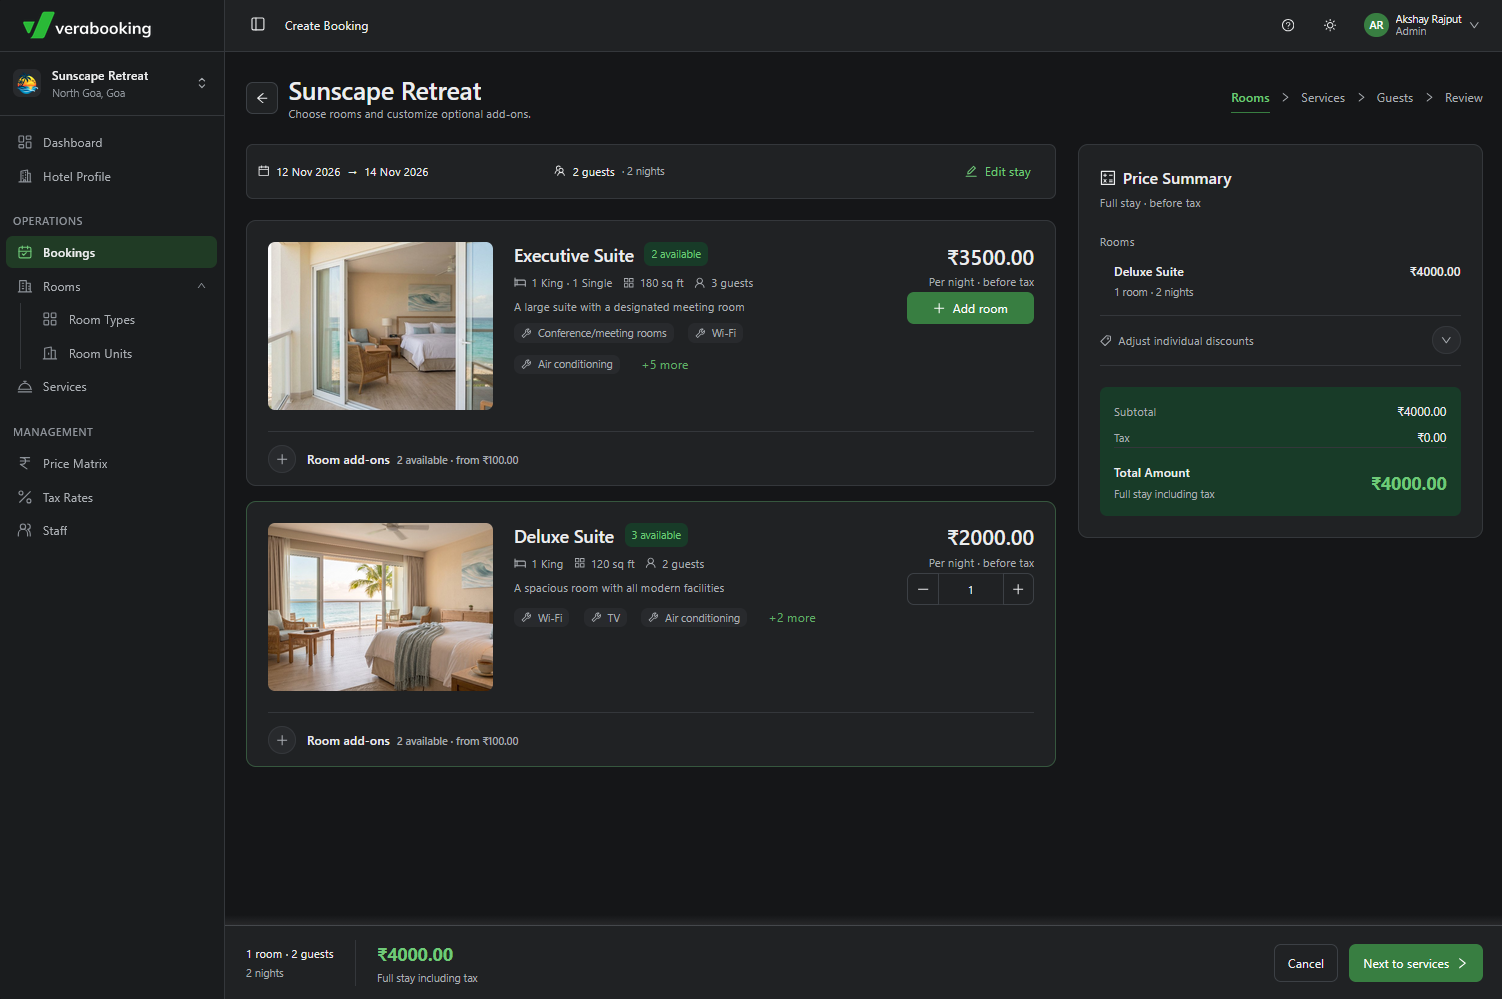1502x999 pixels.
Task: Open the Sunscape Retreat hotel switcher
Action: 112,84
